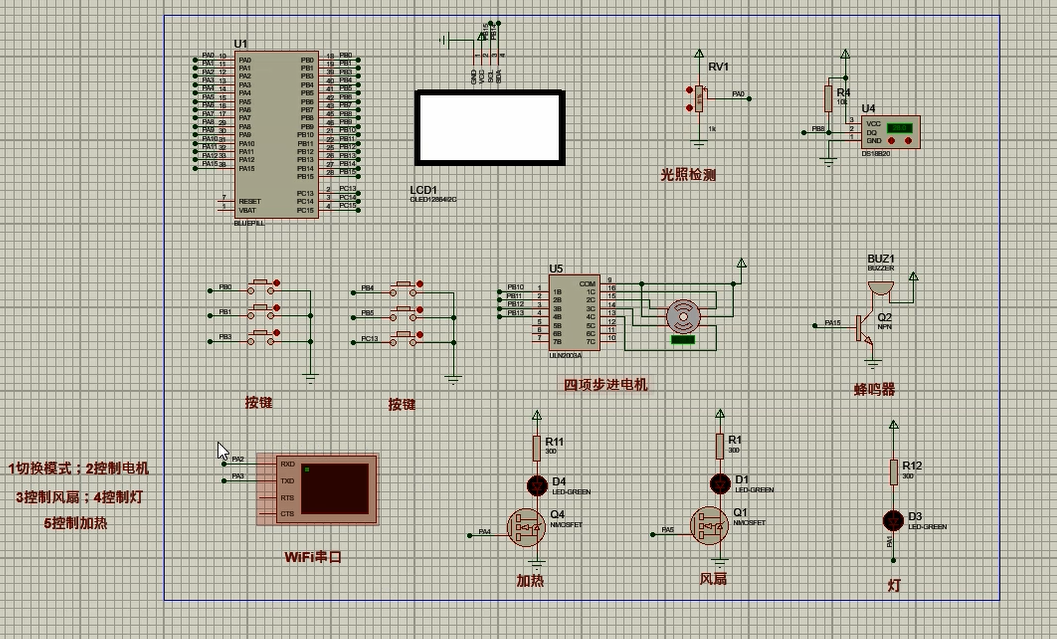
Task: Click the WiFi serial virtual terminal screen
Action: pos(334,488)
